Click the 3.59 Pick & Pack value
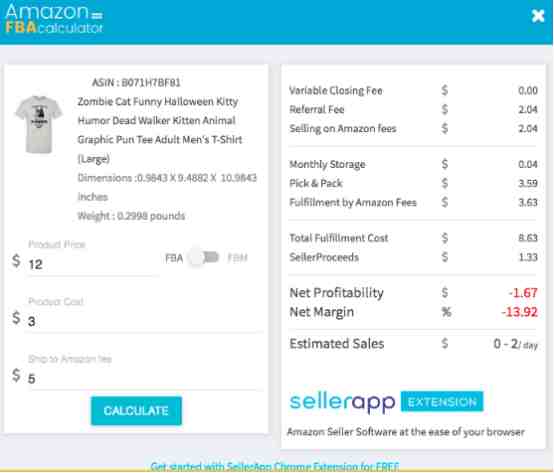554x473 pixels. pyautogui.click(x=528, y=183)
